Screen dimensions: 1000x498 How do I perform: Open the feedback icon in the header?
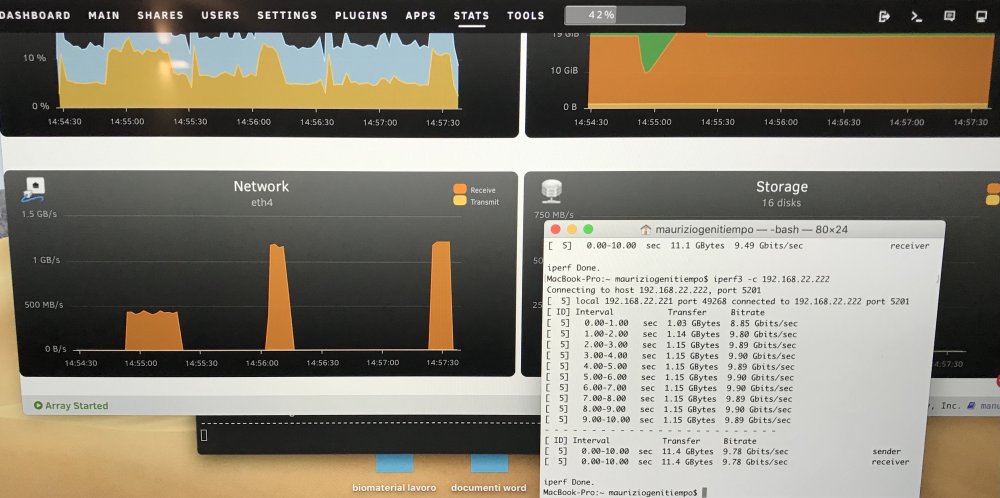click(949, 17)
